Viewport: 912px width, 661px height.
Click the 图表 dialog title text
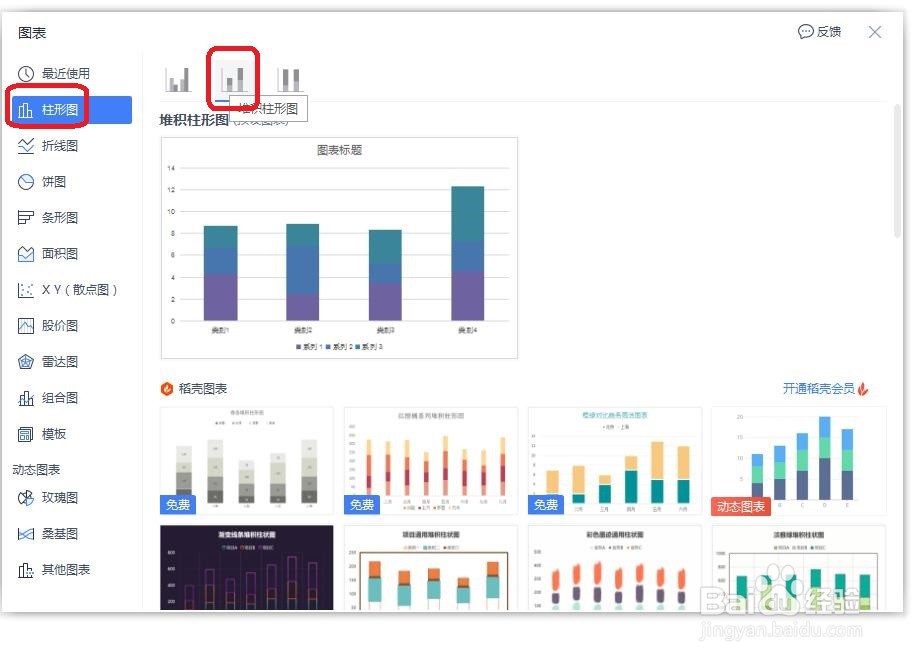pyautogui.click(x=32, y=33)
